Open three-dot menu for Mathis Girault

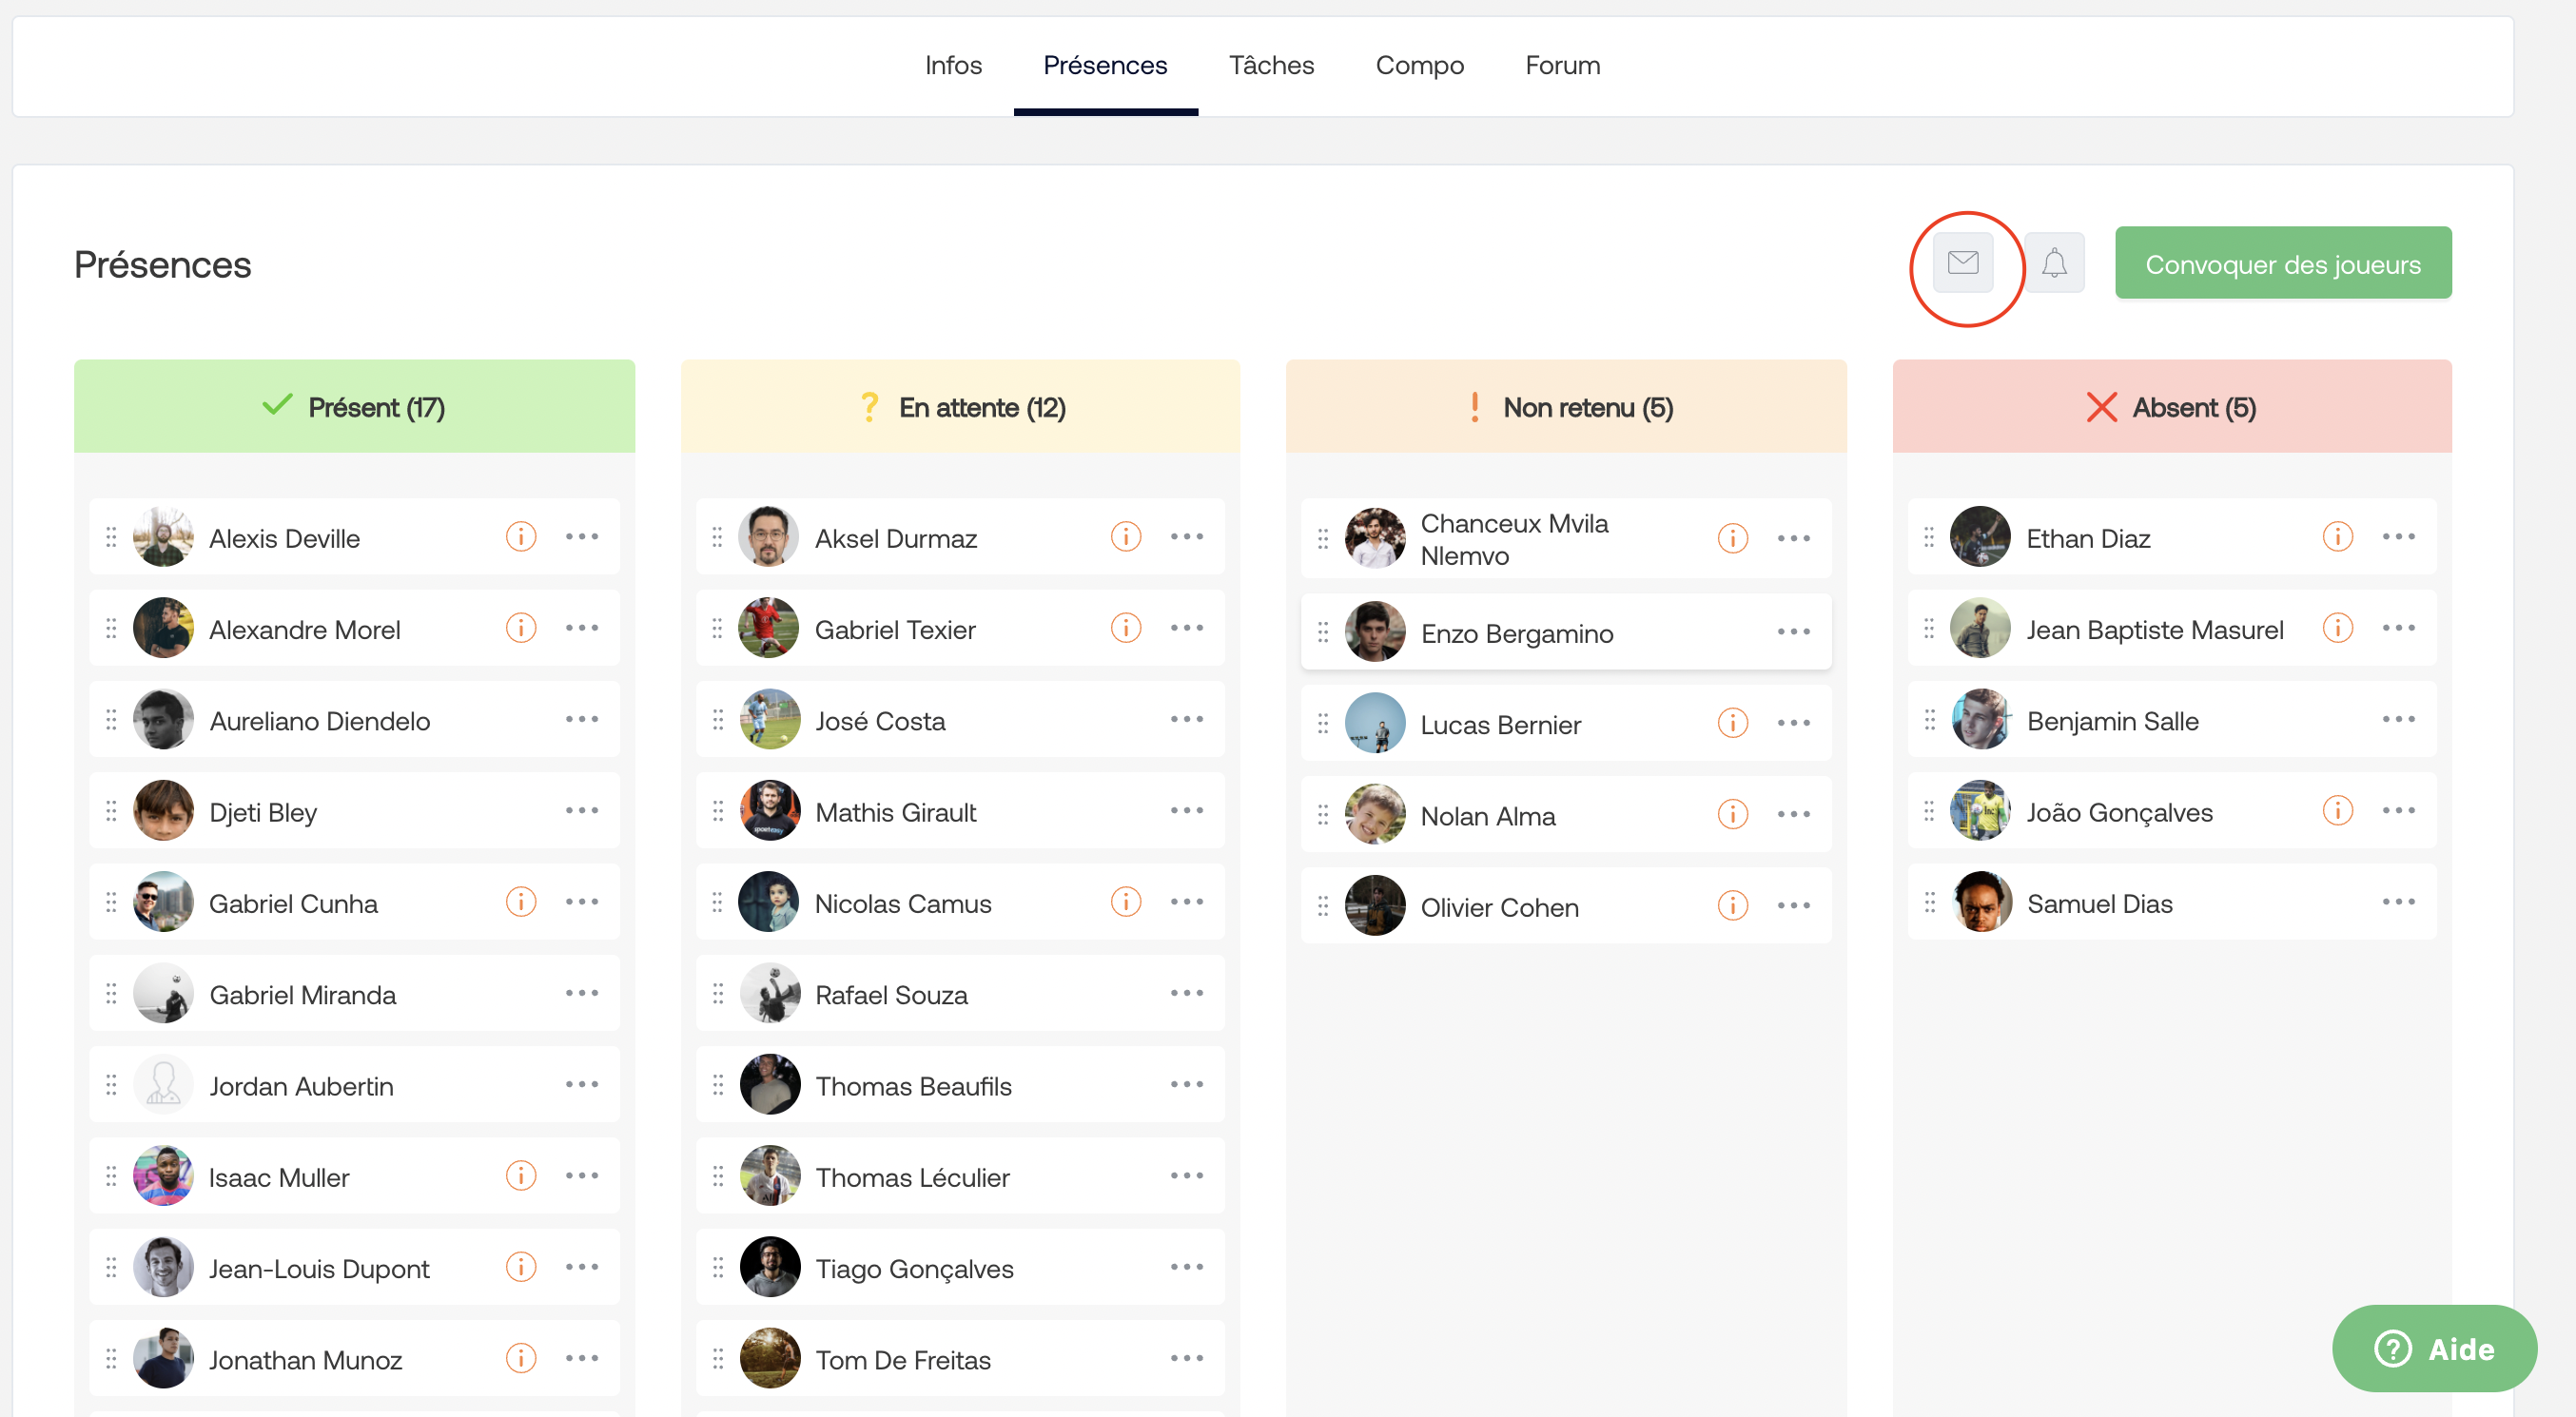(1187, 810)
